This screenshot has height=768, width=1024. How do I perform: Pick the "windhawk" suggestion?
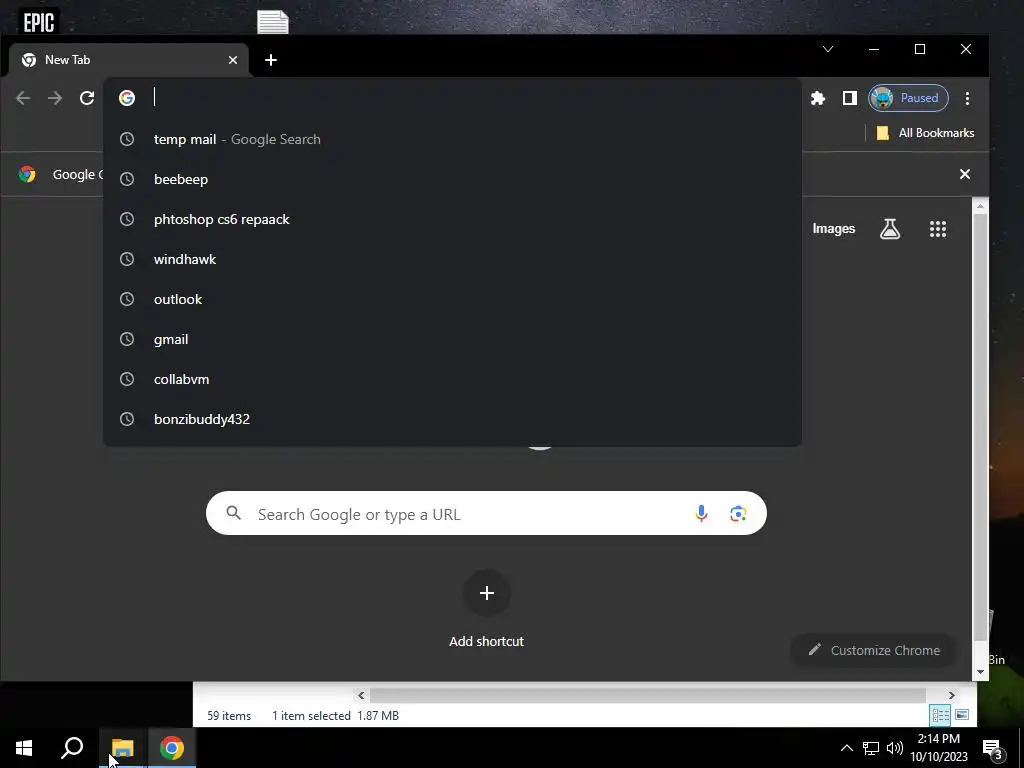pos(452,259)
